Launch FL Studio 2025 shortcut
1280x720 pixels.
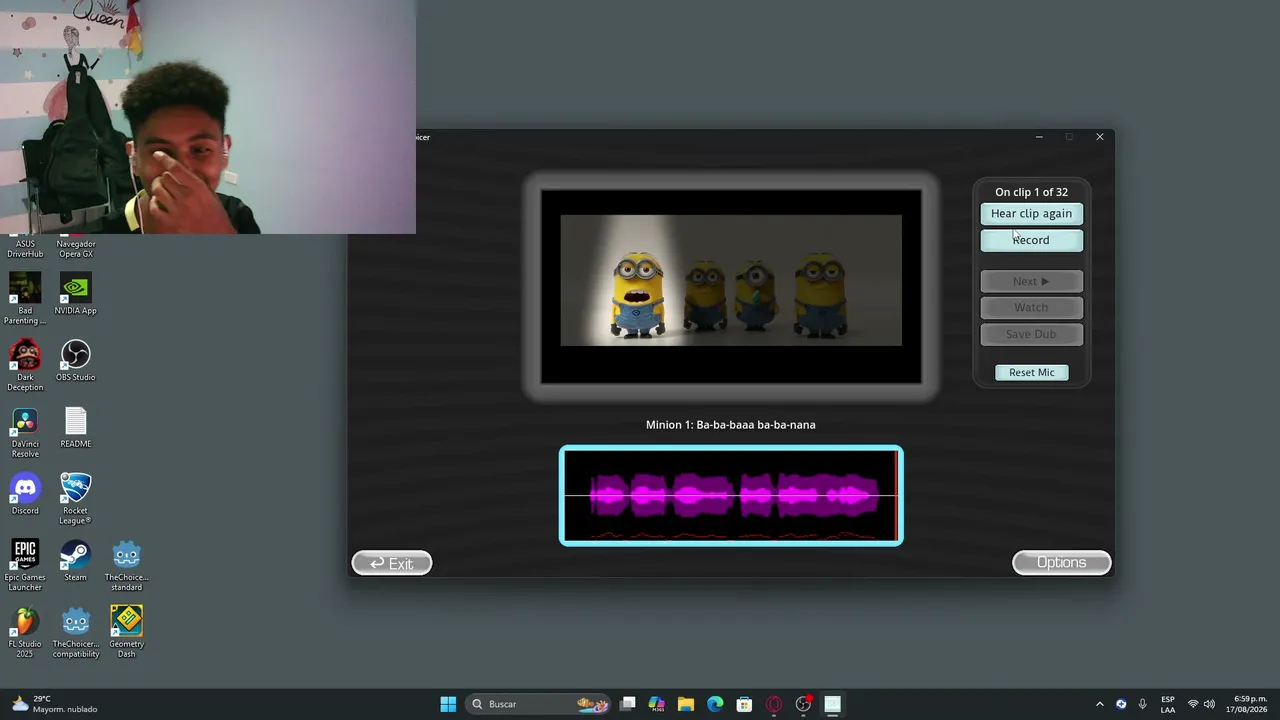pyautogui.click(x=25, y=631)
